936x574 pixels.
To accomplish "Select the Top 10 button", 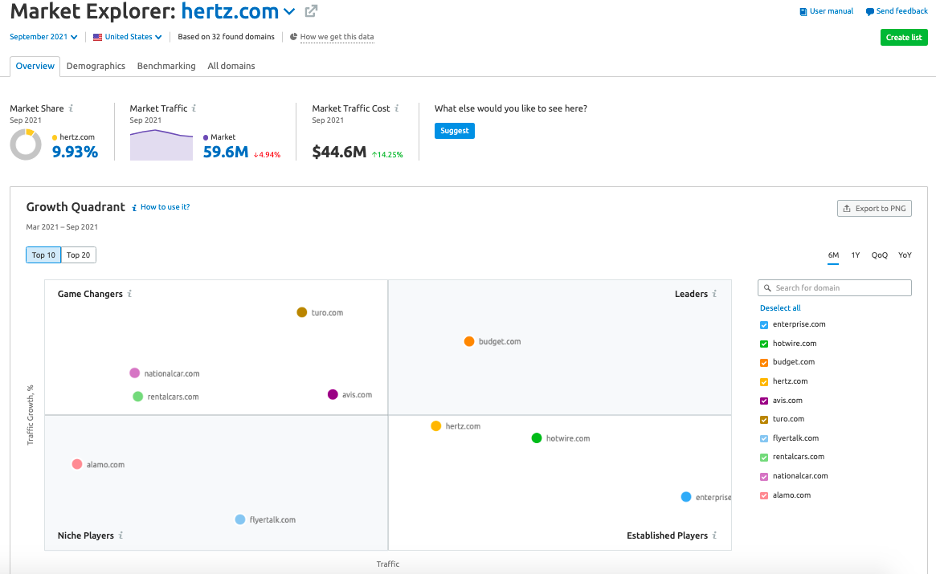I will [x=44, y=255].
